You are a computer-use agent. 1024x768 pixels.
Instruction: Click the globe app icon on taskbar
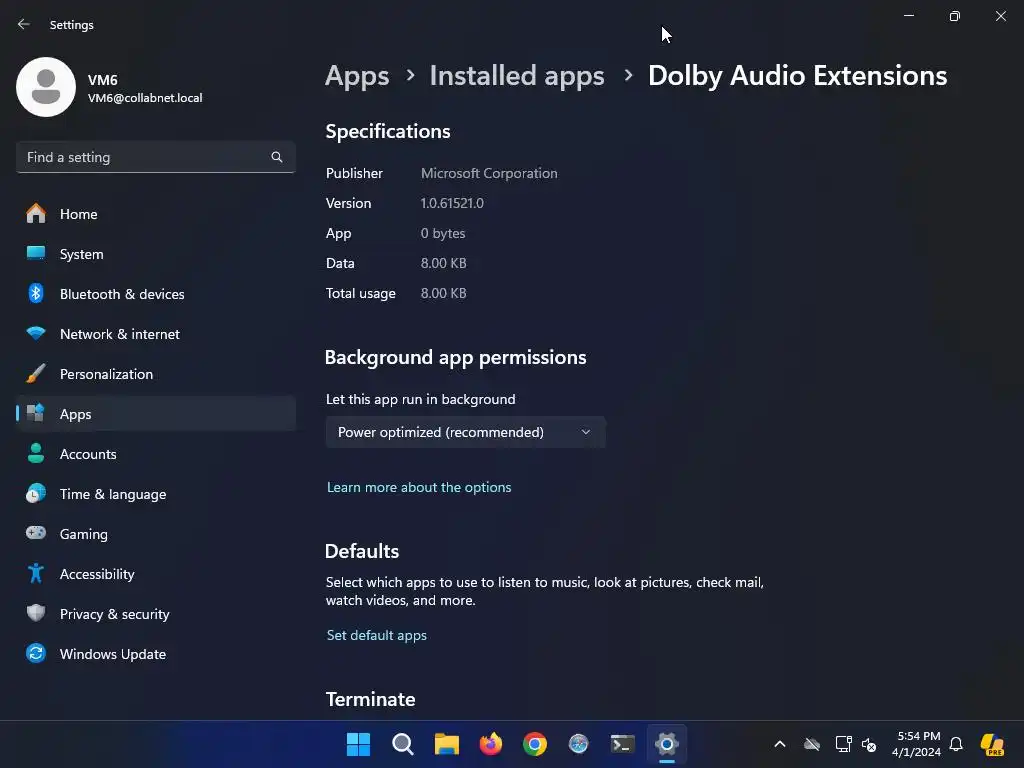pyautogui.click(x=579, y=744)
